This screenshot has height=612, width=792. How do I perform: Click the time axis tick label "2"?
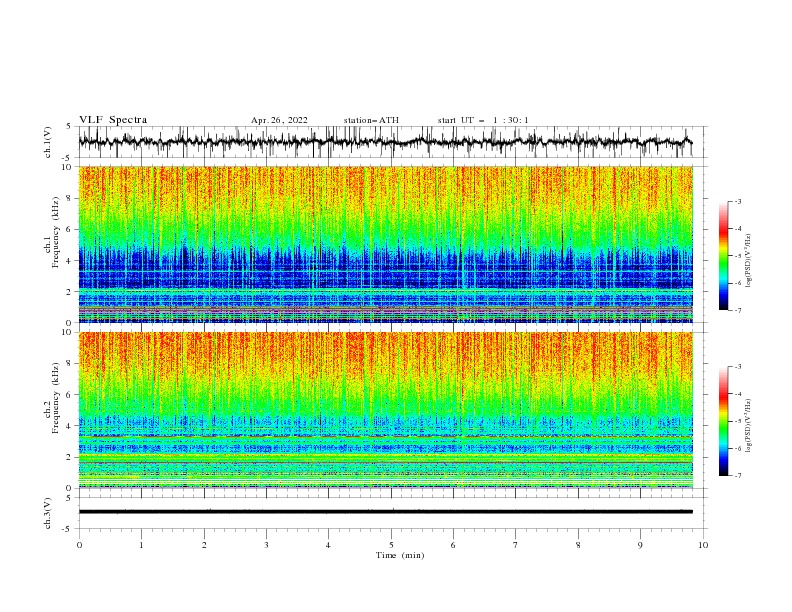(204, 545)
